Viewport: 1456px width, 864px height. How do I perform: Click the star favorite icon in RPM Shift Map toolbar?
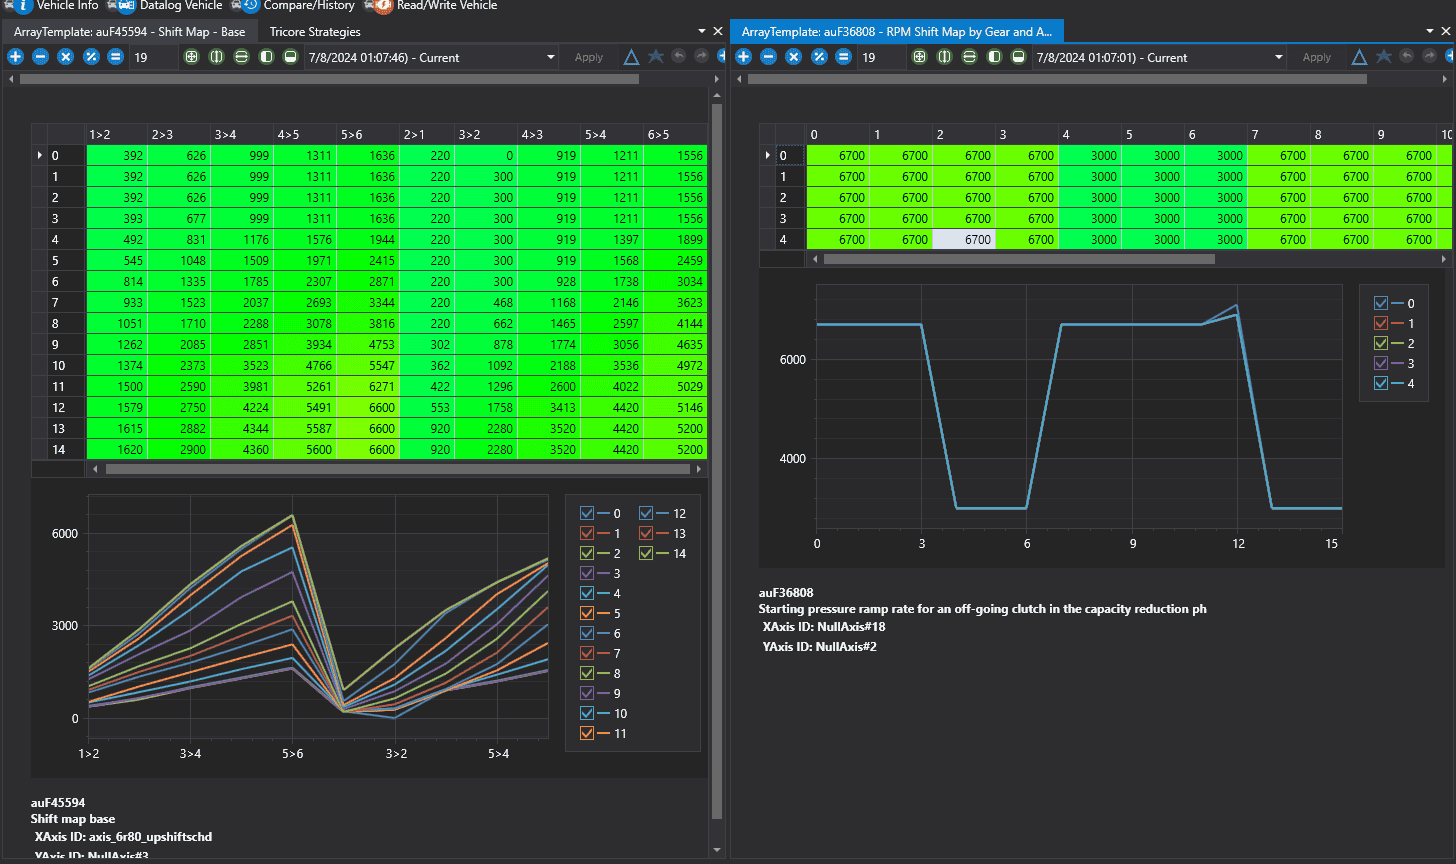tap(1384, 57)
